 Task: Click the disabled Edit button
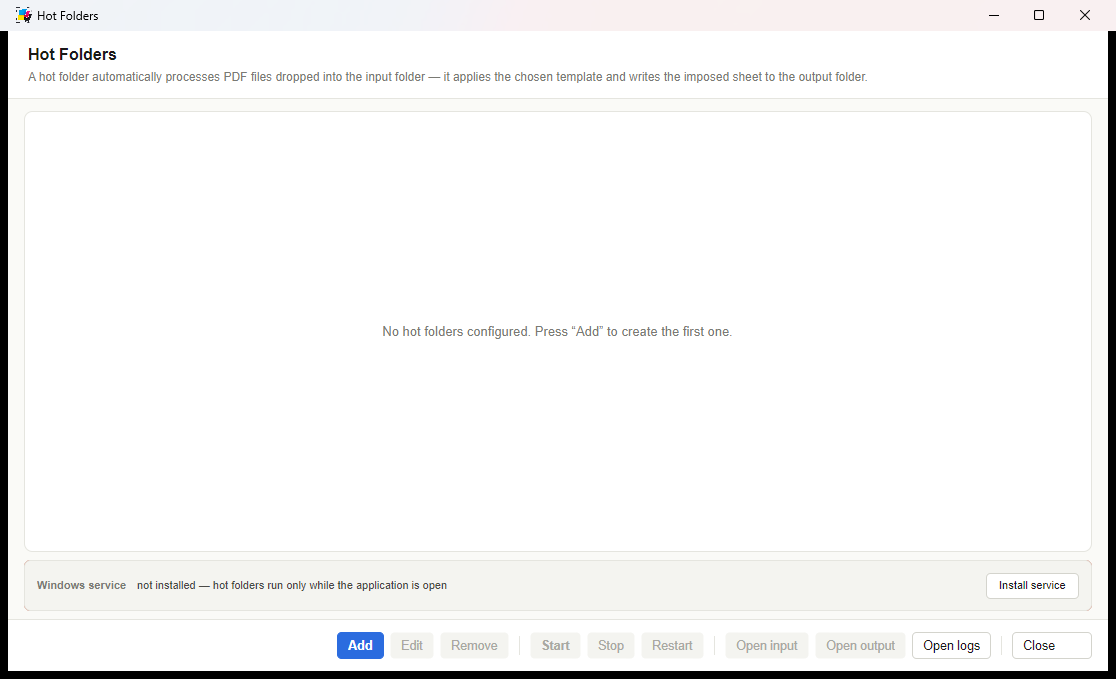pos(411,646)
